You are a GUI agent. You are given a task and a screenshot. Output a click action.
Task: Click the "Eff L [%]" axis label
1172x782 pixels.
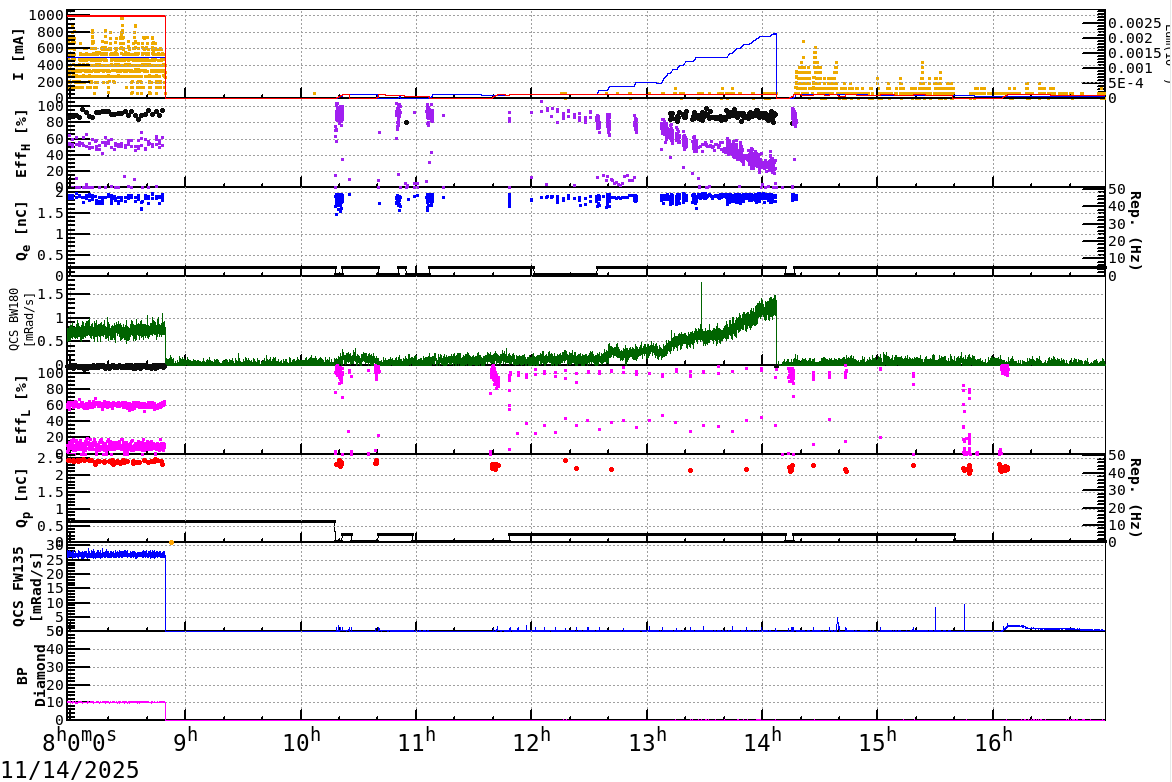tap(22, 410)
